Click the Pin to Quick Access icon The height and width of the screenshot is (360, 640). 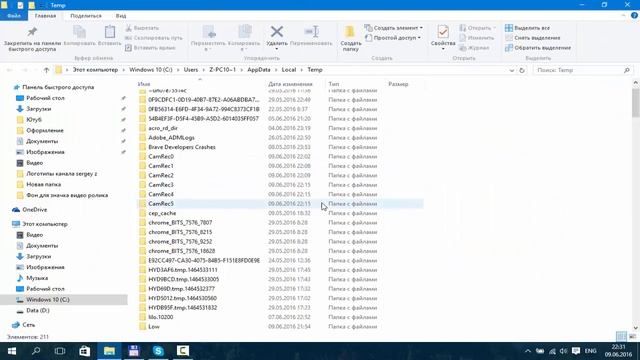pos(32,32)
